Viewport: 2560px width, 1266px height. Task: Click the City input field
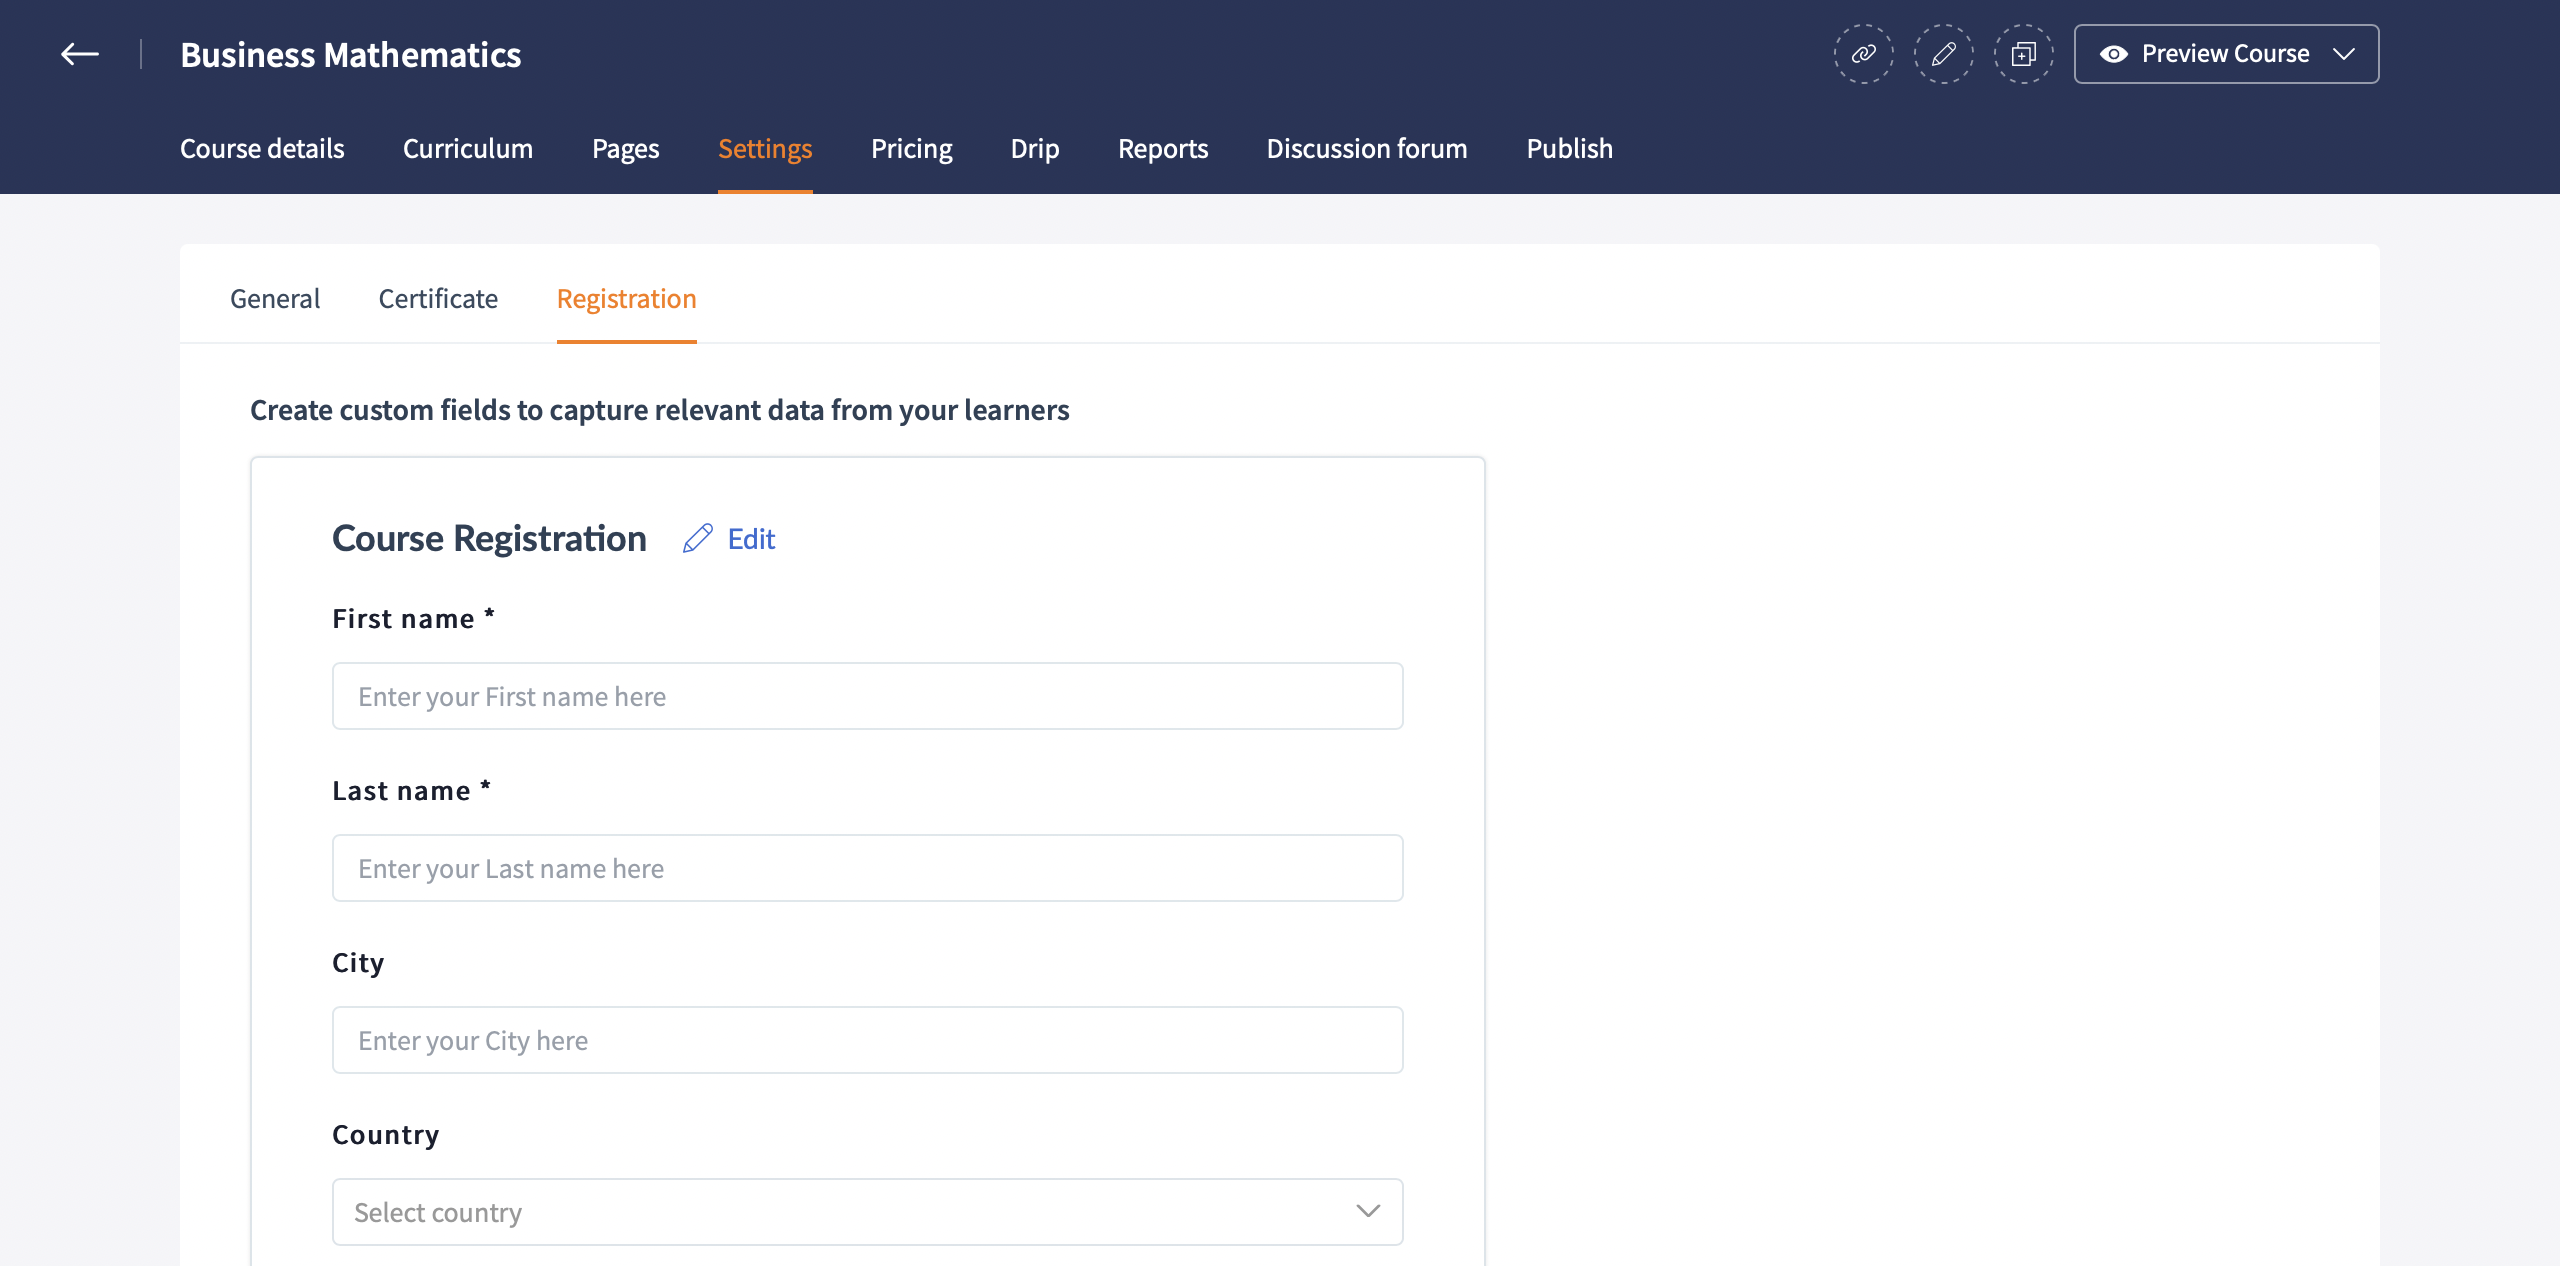click(866, 1040)
